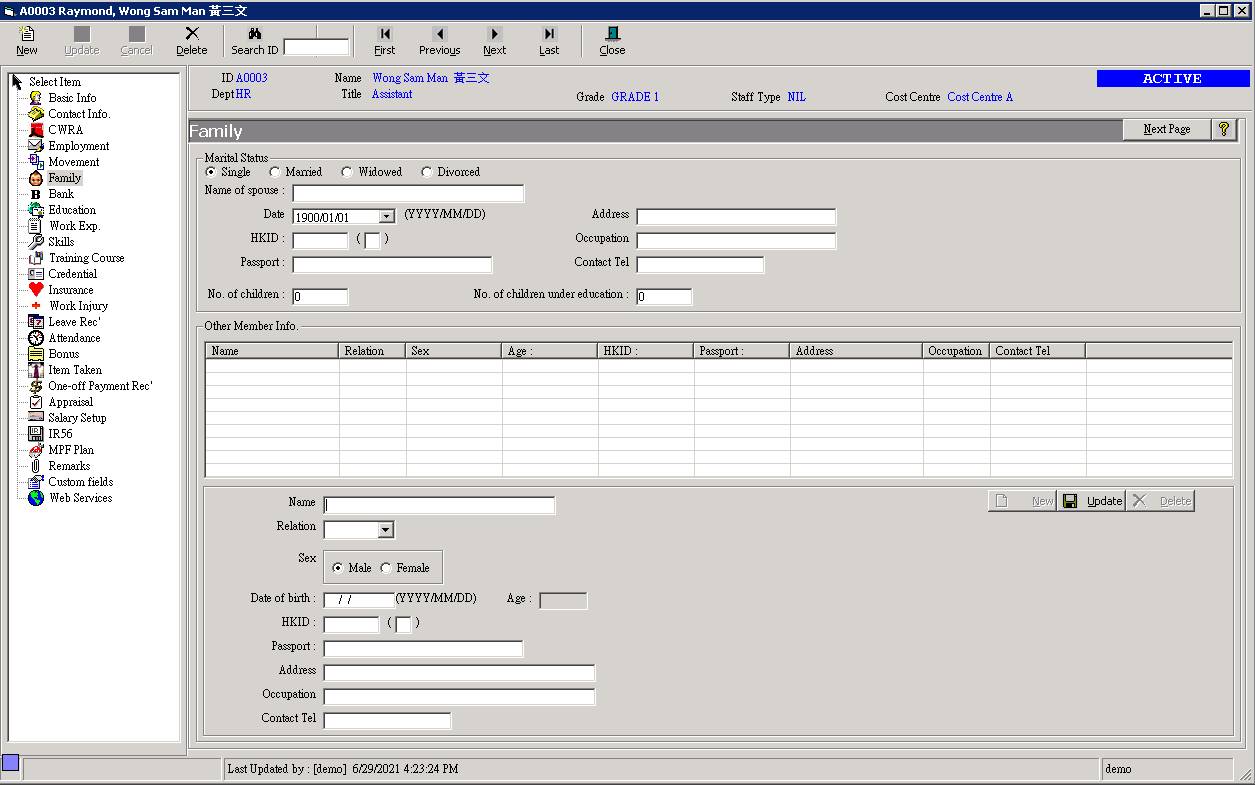This screenshot has width=1255, height=785.
Task: Choose Female for member sex
Action: [x=386, y=568]
